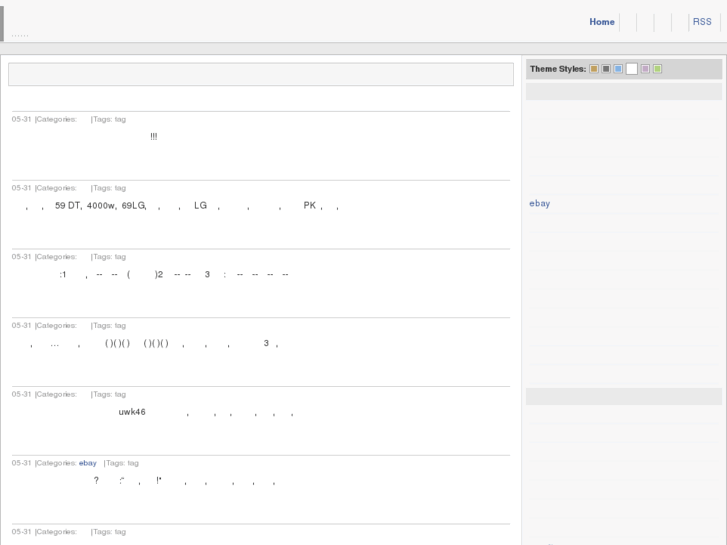This screenshot has width=727, height=545.
Task: Pick the dark gray theme style swatch
Action: [x=606, y=69]
